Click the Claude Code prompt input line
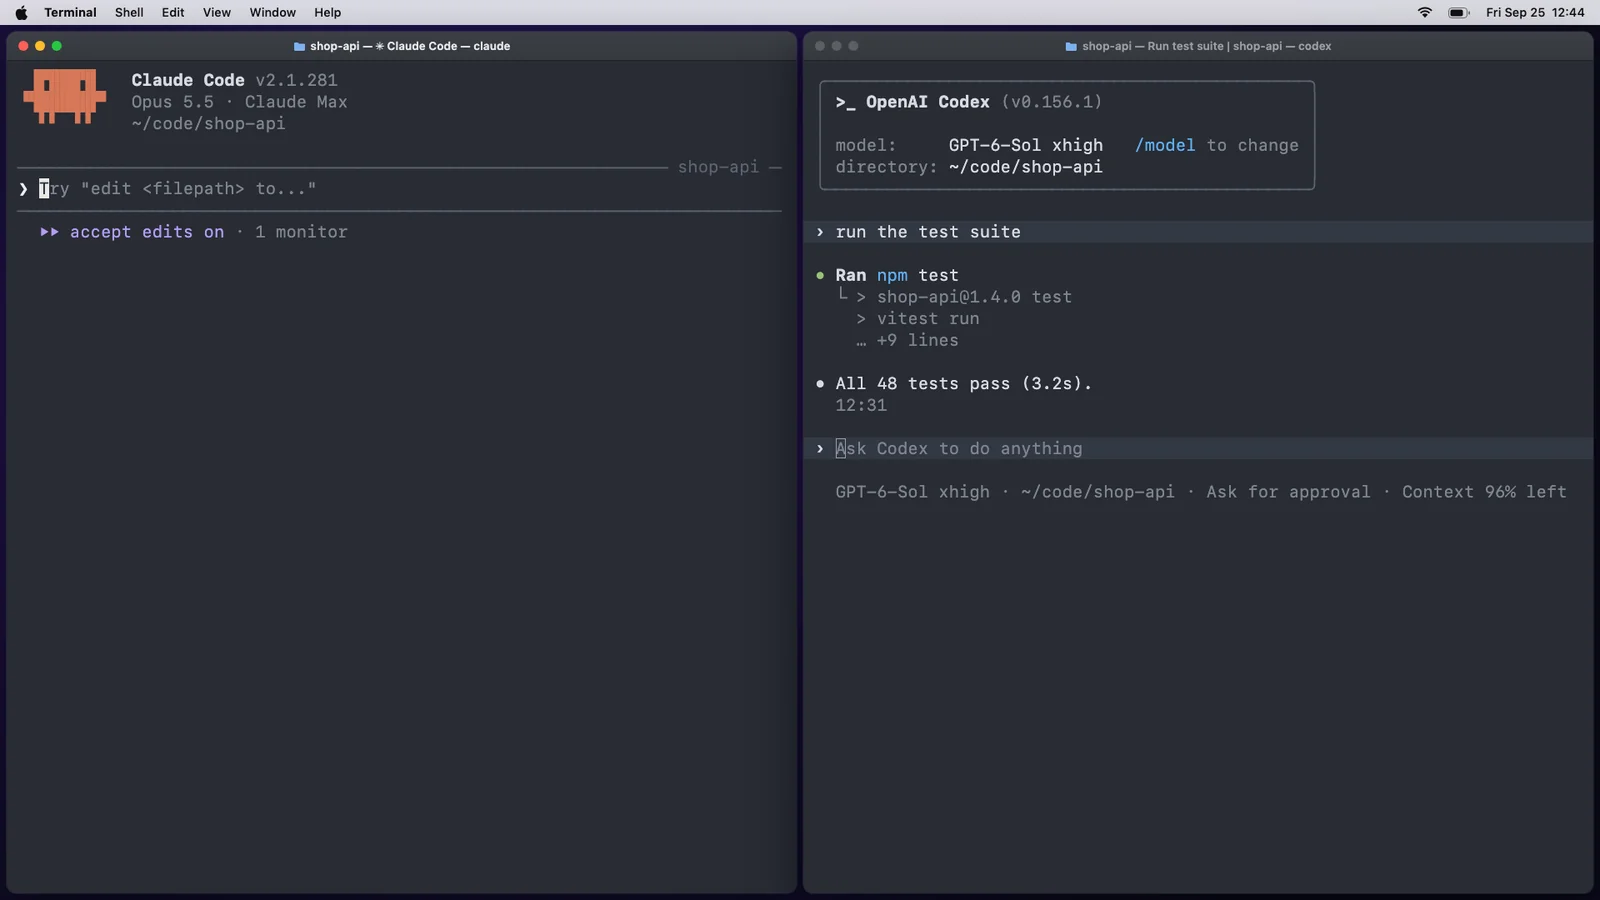The height and width of the screenshot is (900, 1600). coord(400,189)
